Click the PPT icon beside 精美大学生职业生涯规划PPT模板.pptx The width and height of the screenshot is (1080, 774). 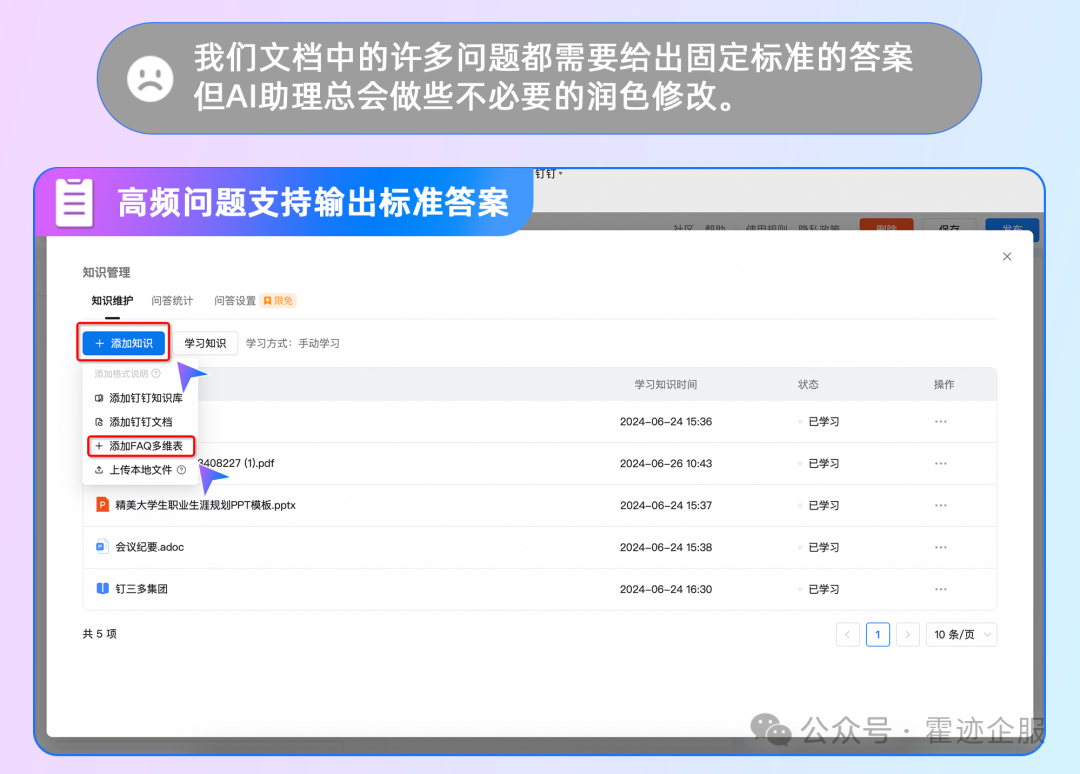(102, 505)
